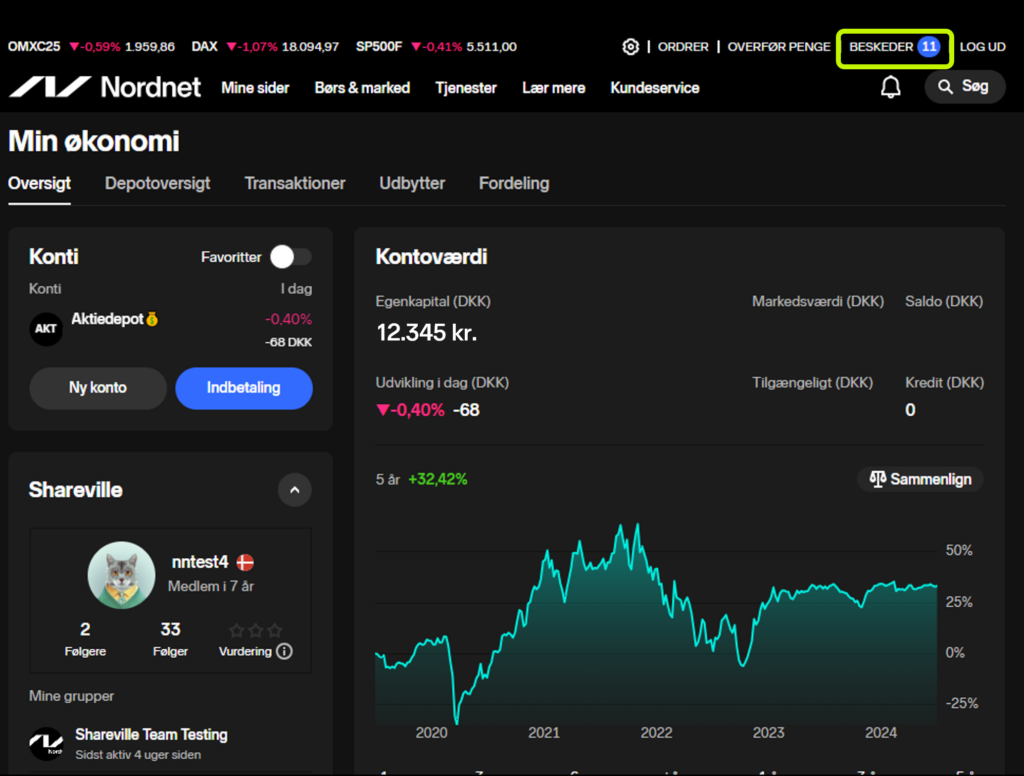
Task: Select the Oversigt tab
Action: [x=39, y=184]
